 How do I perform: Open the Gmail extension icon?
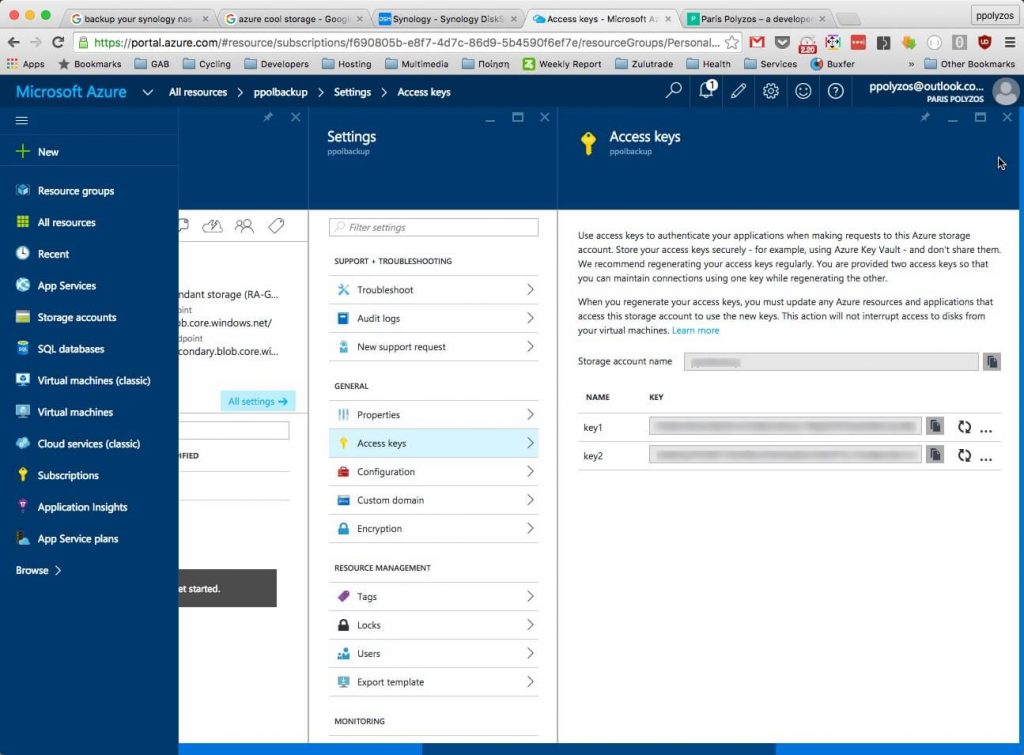point(757,42)
